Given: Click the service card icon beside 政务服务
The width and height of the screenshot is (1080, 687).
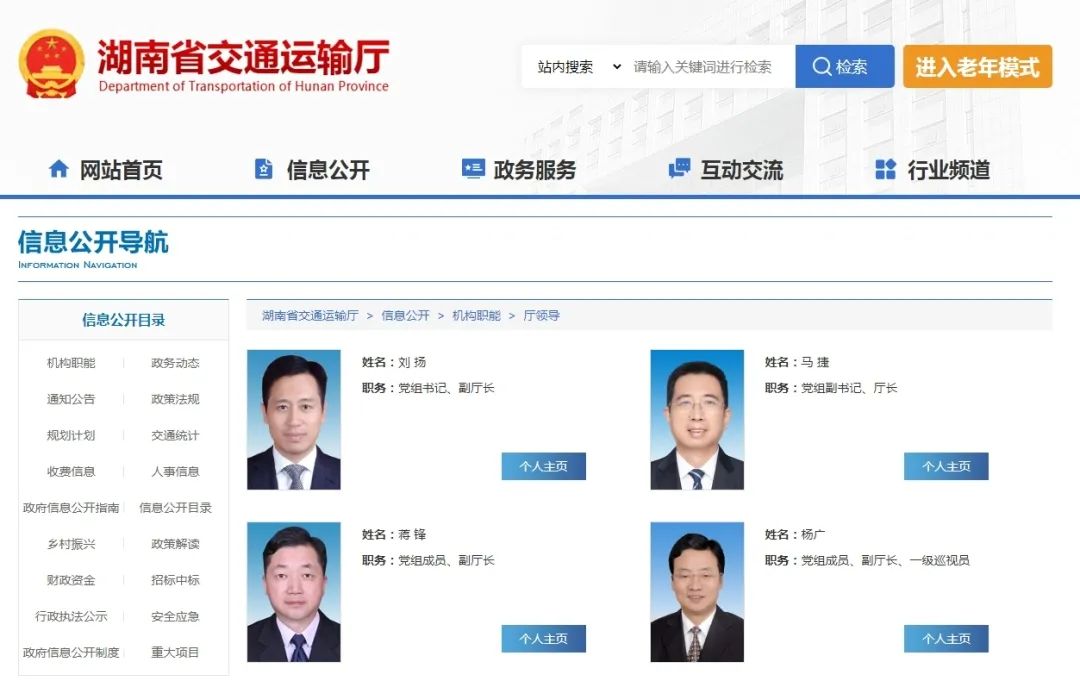Looking at the screenshot, I should (473, 169).
